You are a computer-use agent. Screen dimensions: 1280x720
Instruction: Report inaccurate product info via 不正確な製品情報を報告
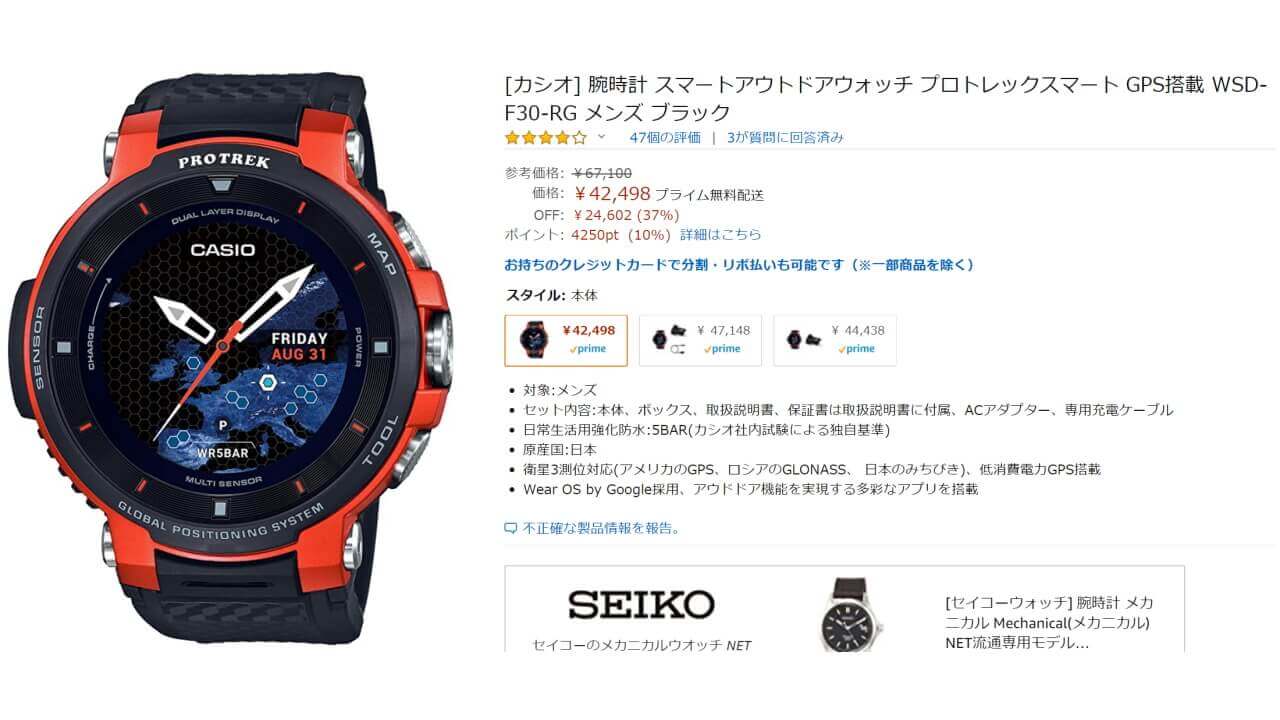point(601,528)
